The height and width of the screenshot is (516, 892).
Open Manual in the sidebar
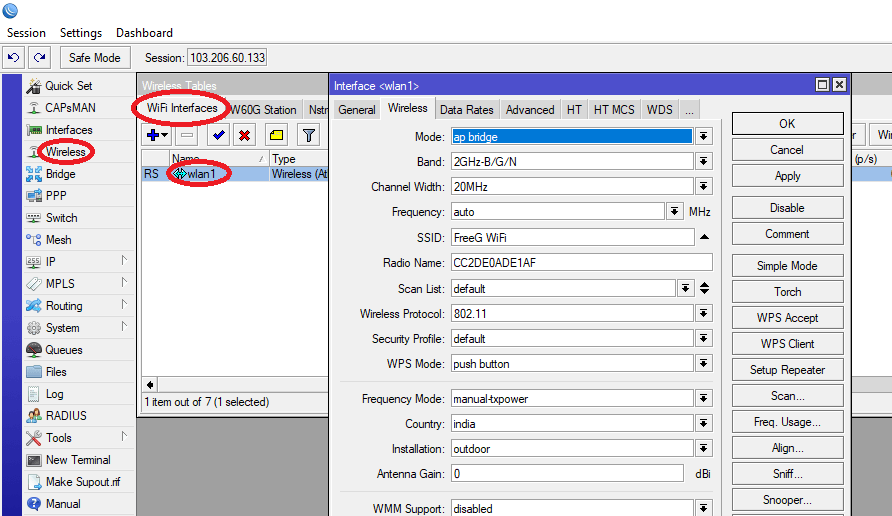coord(63,504)
